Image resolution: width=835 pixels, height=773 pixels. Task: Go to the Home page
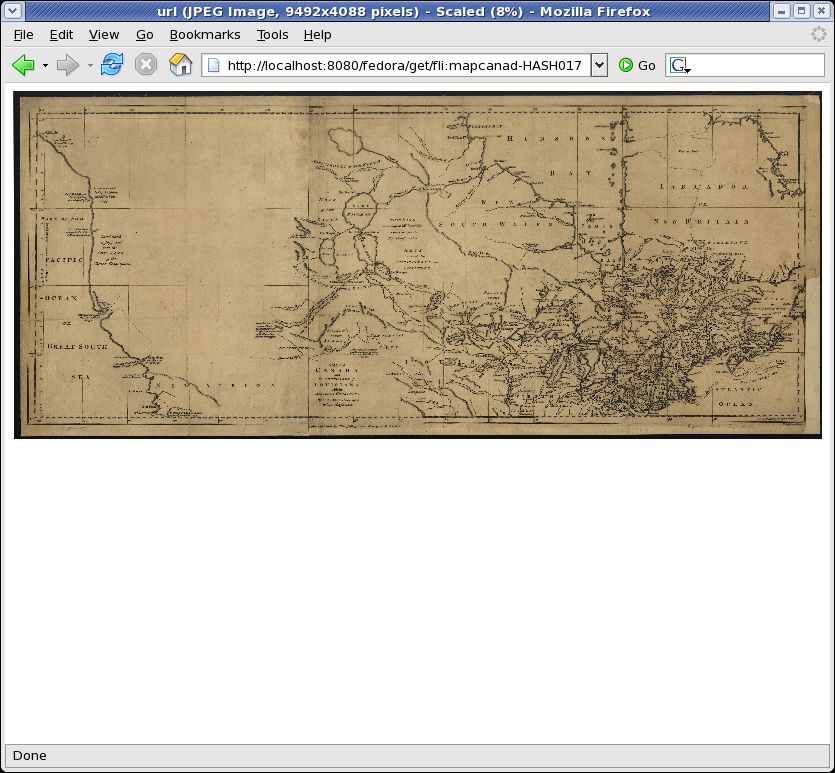[181, 65]
